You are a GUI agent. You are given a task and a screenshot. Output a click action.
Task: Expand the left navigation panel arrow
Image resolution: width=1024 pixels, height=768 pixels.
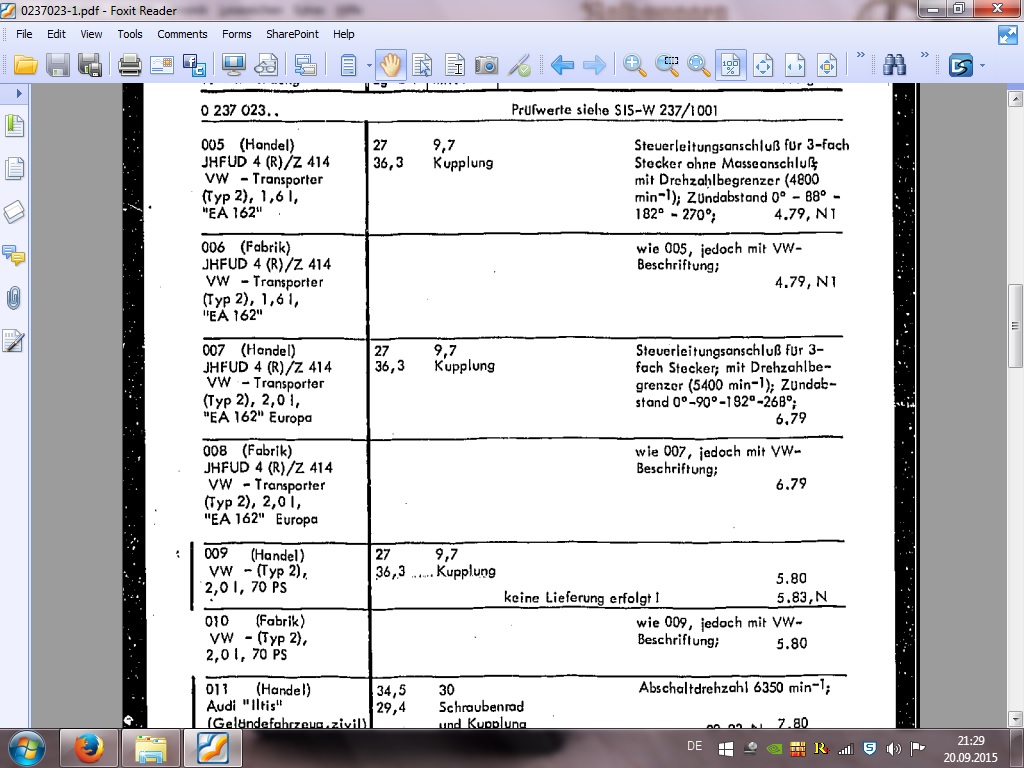pyautogui.click(x=18, y=93)
